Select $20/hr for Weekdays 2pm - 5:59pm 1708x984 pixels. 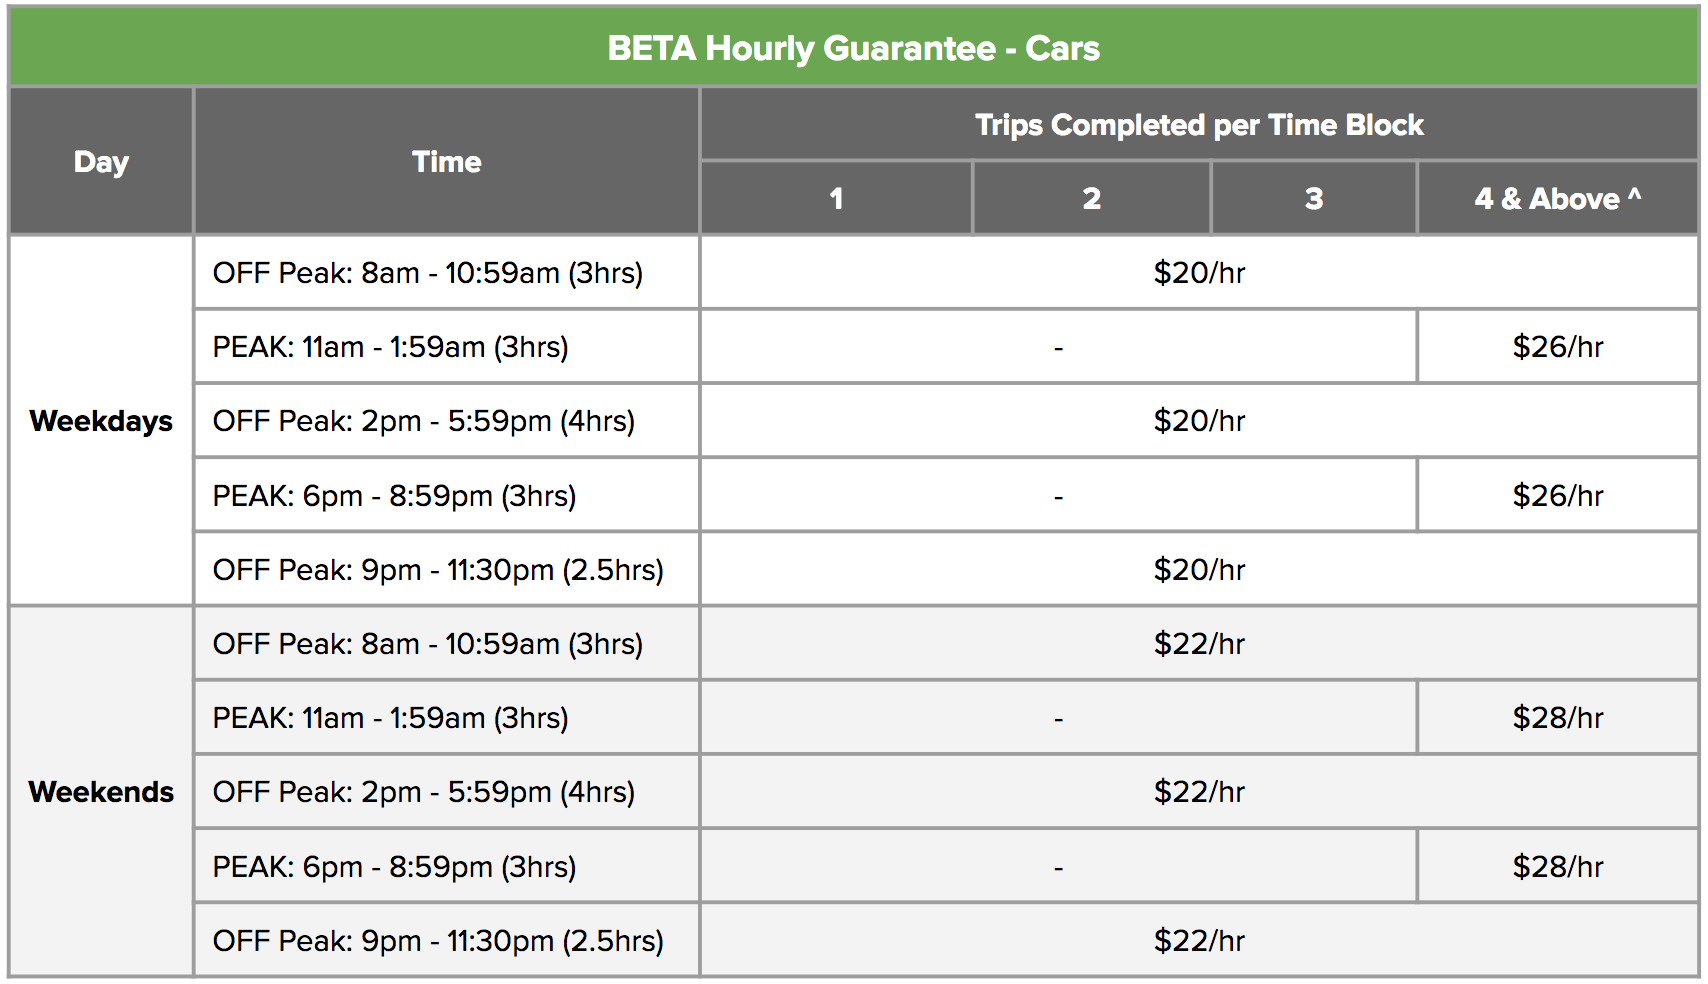(1199, 421)
